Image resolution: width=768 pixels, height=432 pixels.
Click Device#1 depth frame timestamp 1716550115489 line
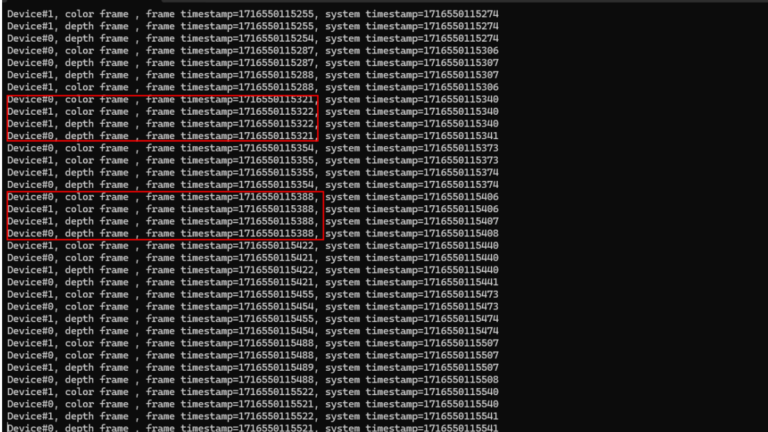(x=253, y=368)
